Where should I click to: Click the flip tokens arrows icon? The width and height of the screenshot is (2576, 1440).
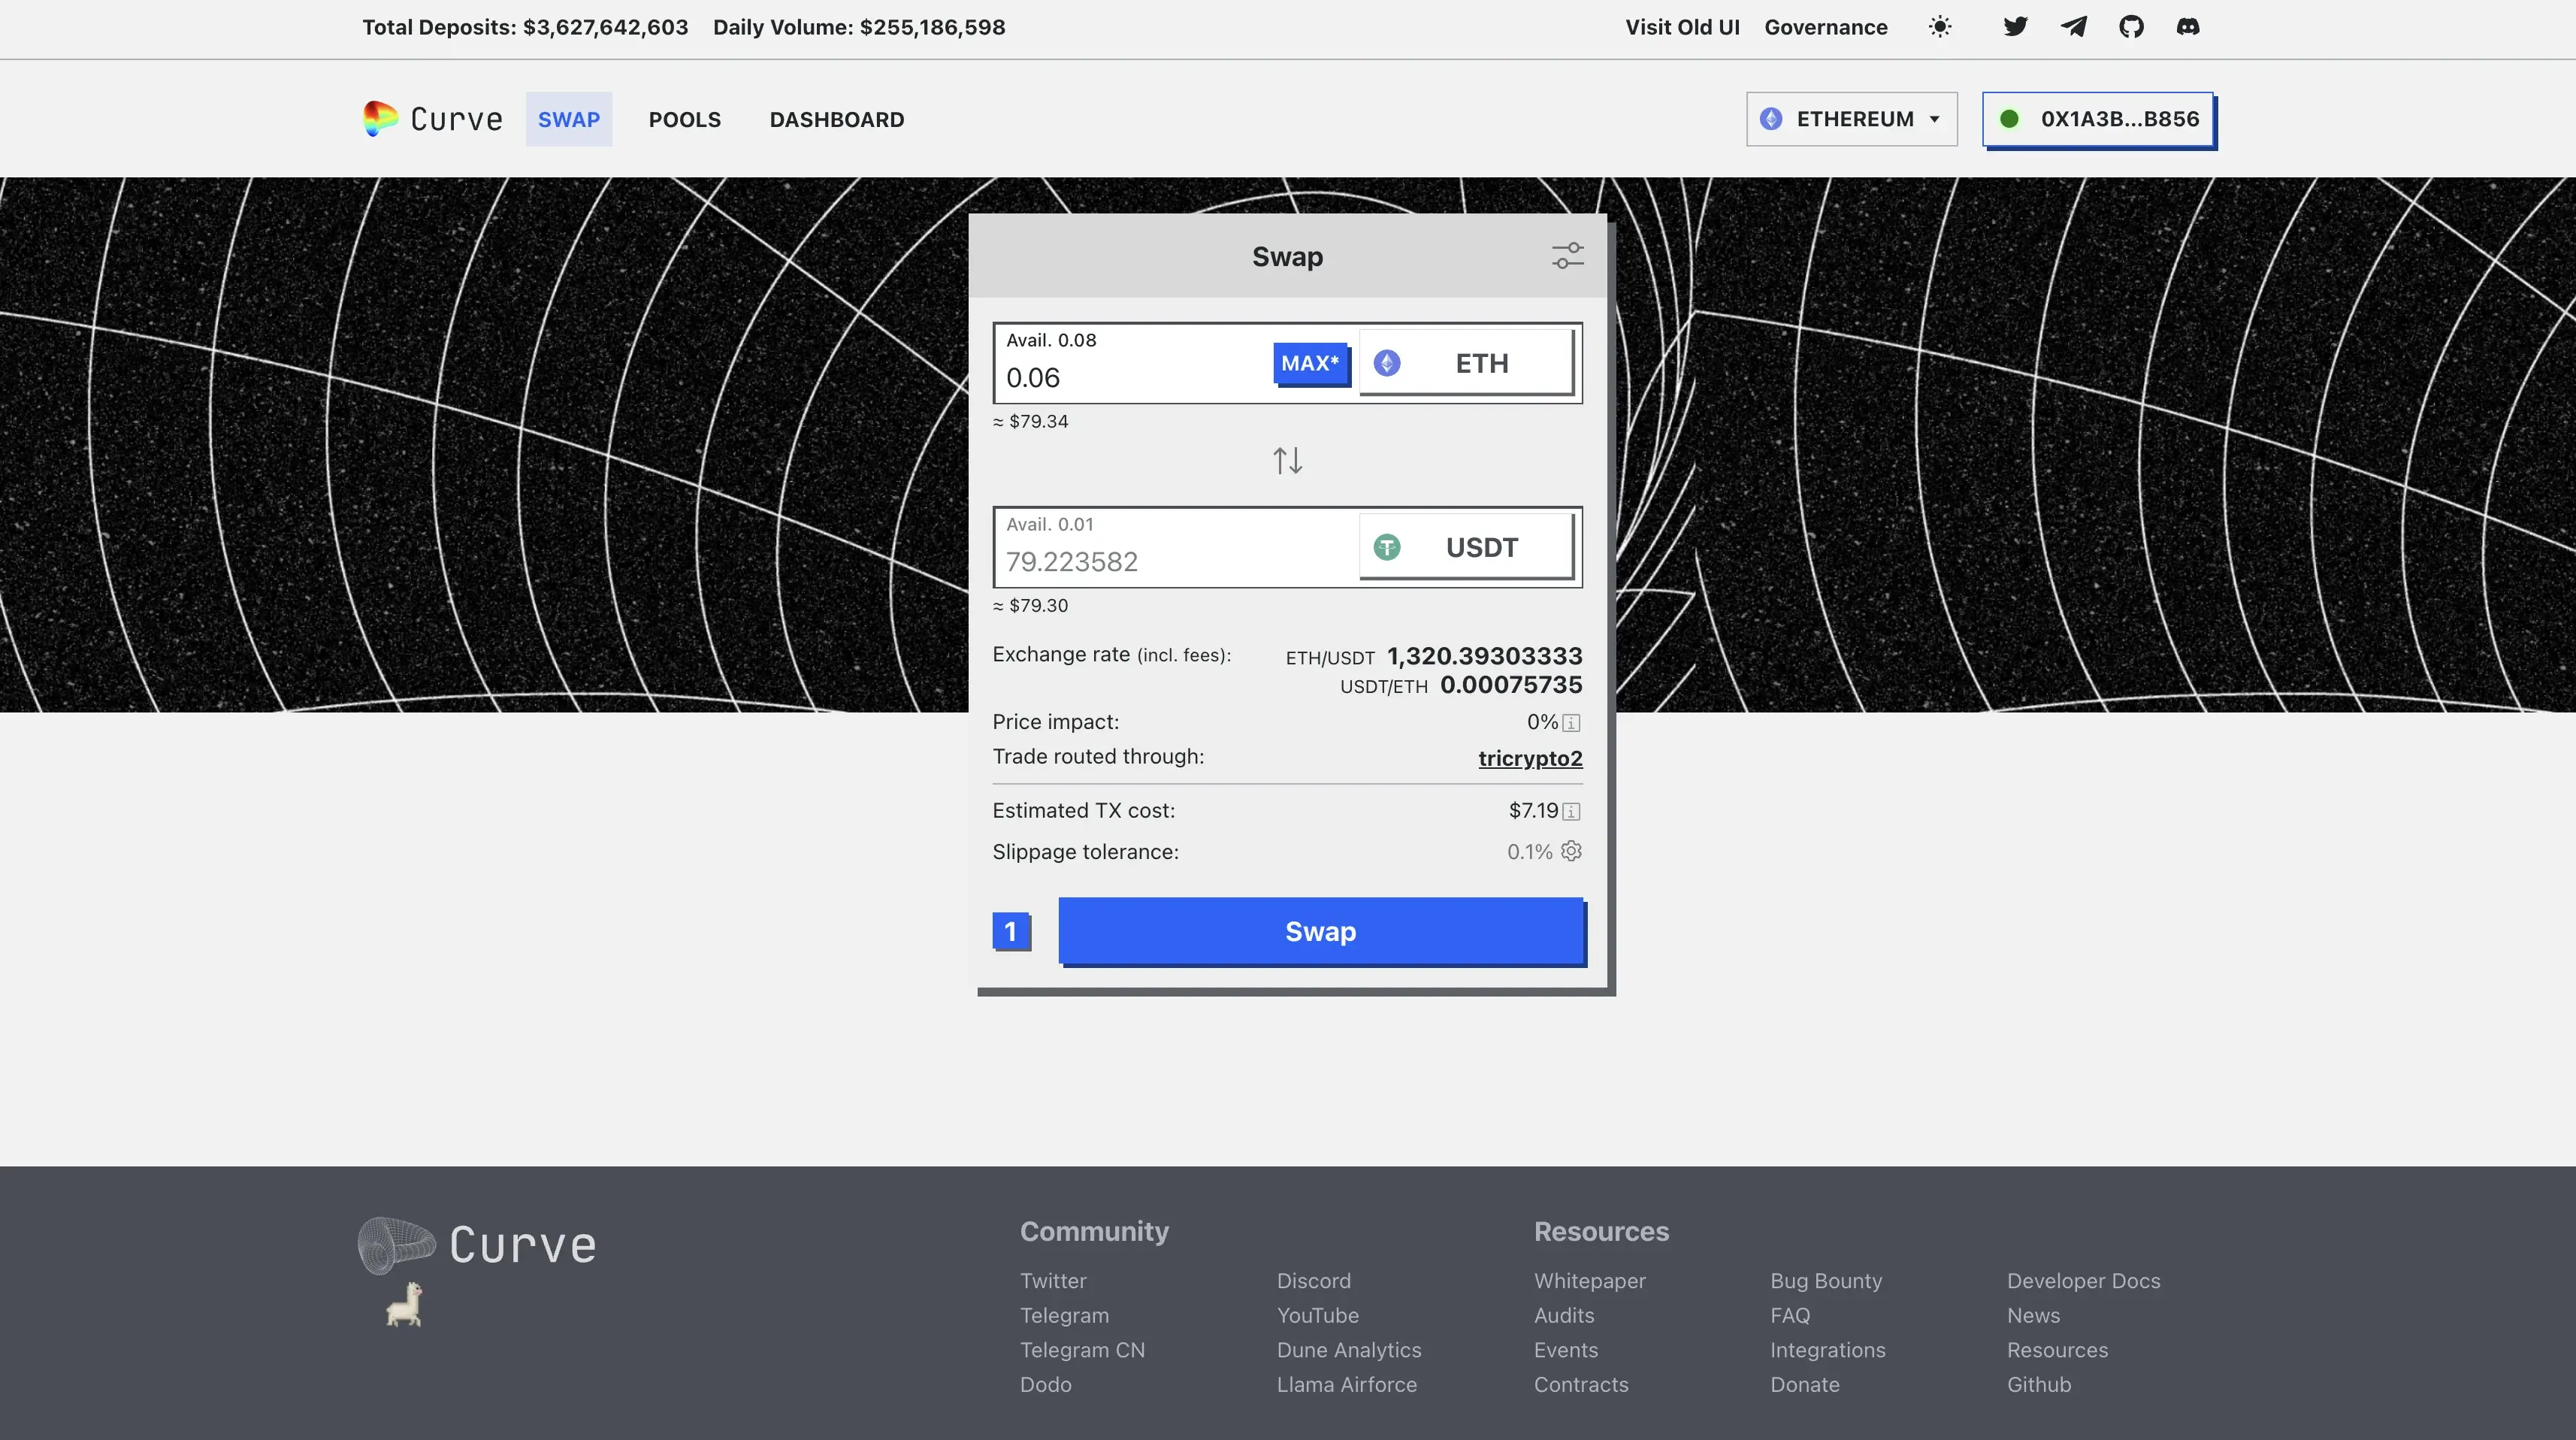(x=1287, y=461)
